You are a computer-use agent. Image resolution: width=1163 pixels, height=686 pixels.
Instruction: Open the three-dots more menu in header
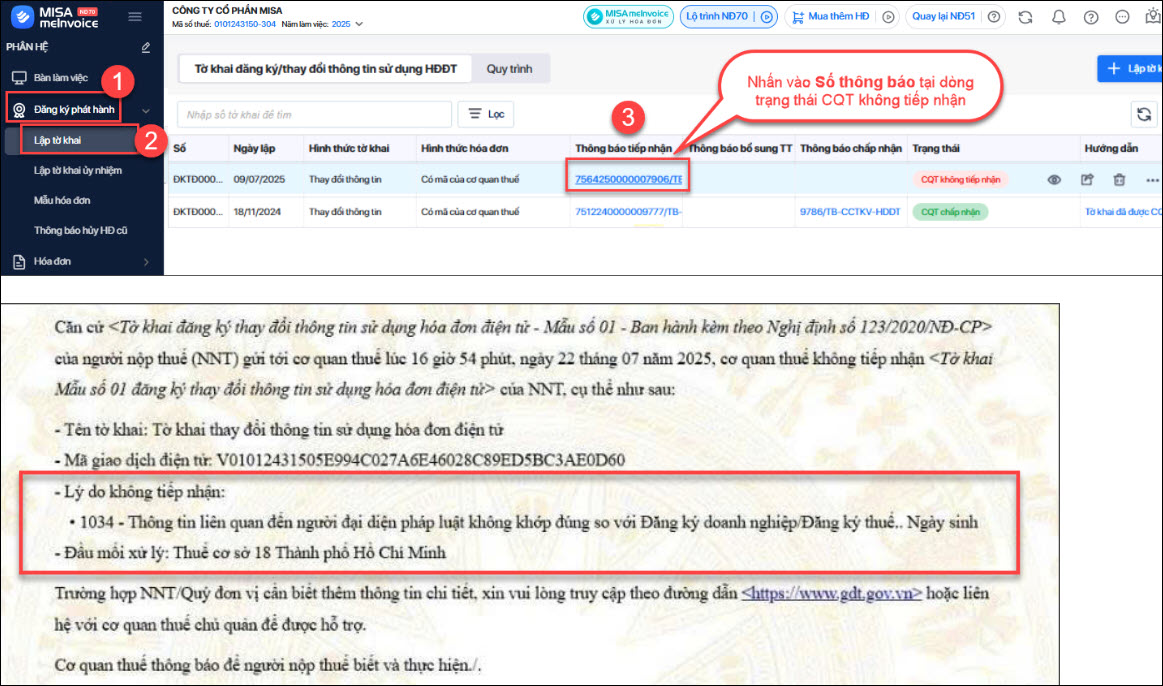click(1123, 17)
